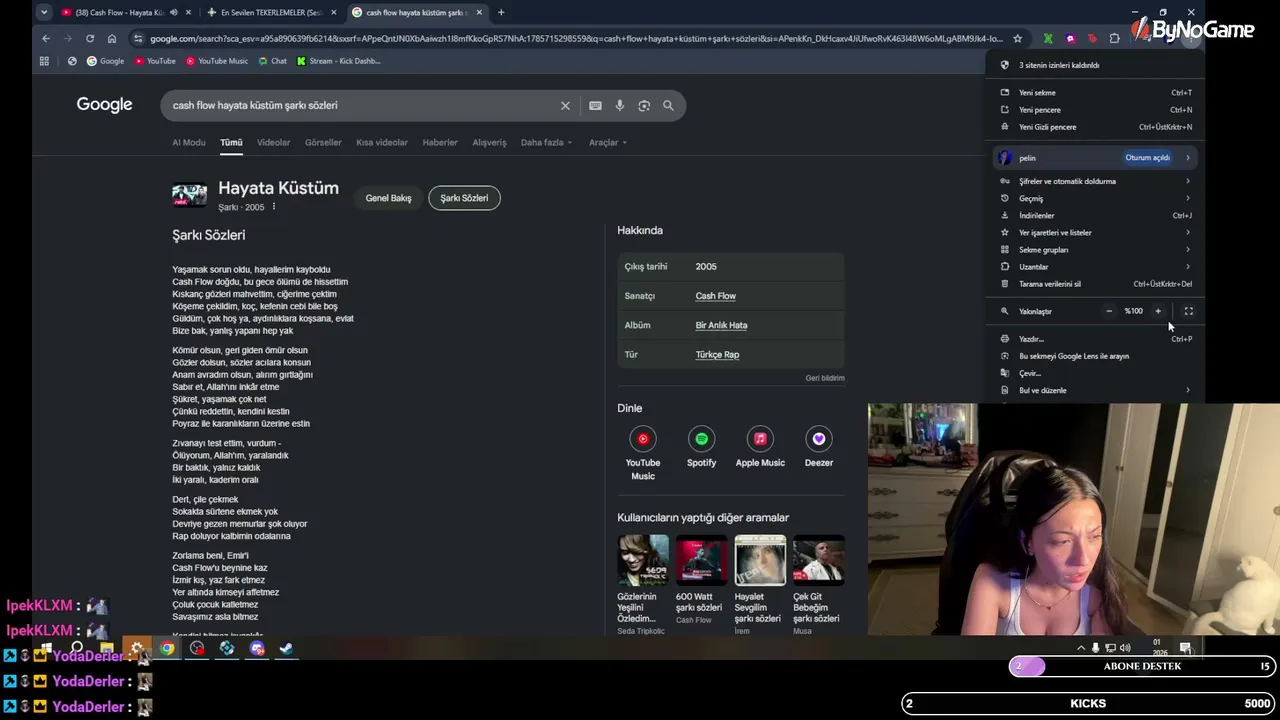Enter full screen from zoom row

pyautogui.click(x=1189, y=311)
